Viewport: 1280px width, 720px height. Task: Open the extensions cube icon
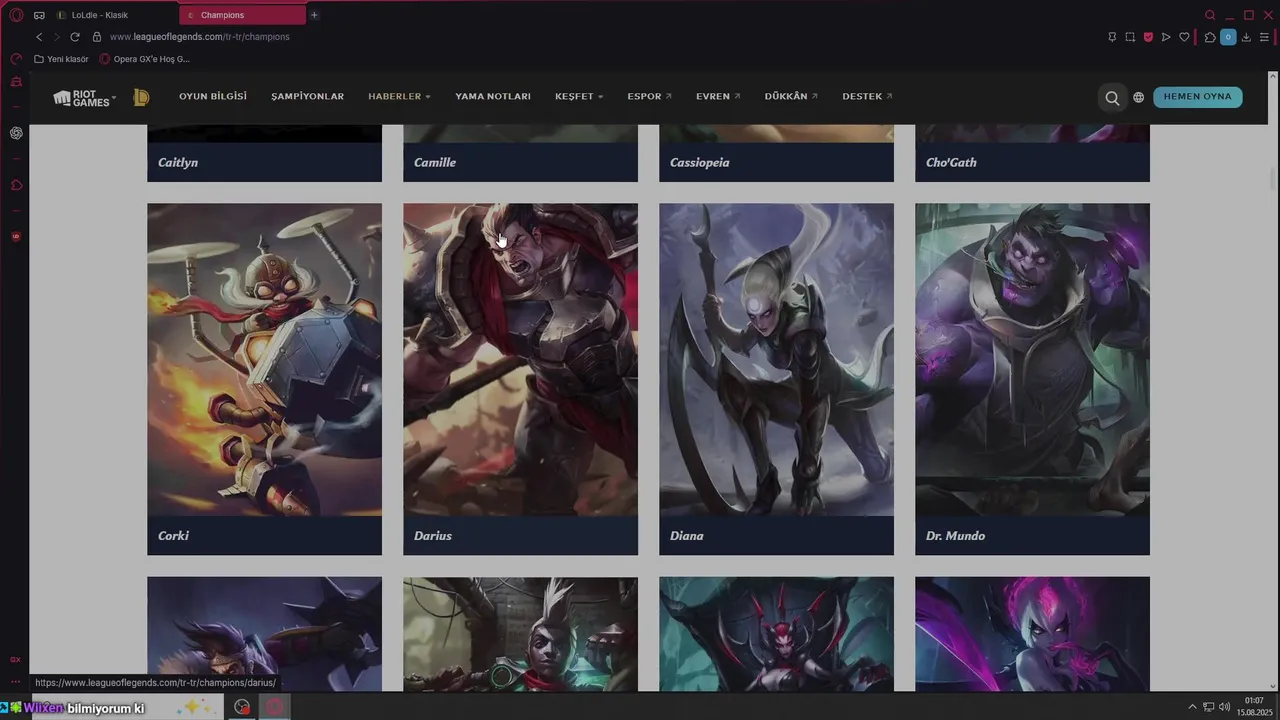(1210, 37)
